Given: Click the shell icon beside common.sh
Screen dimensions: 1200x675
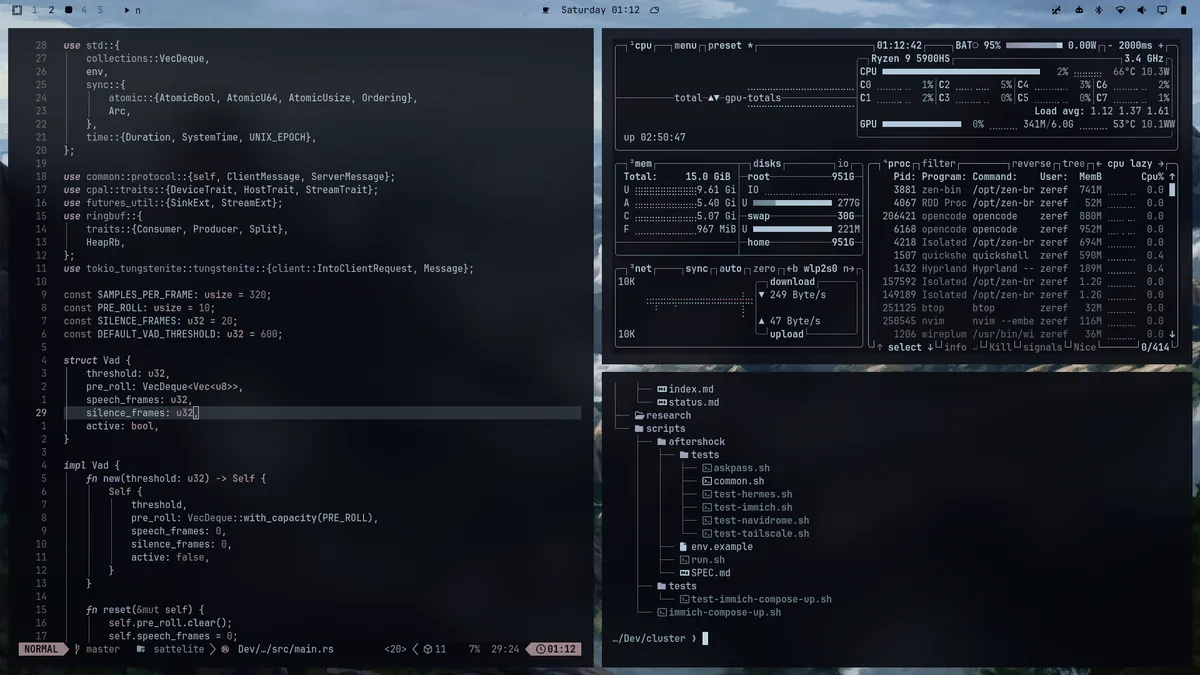Looking at the screenshot, I should point(707,481).
